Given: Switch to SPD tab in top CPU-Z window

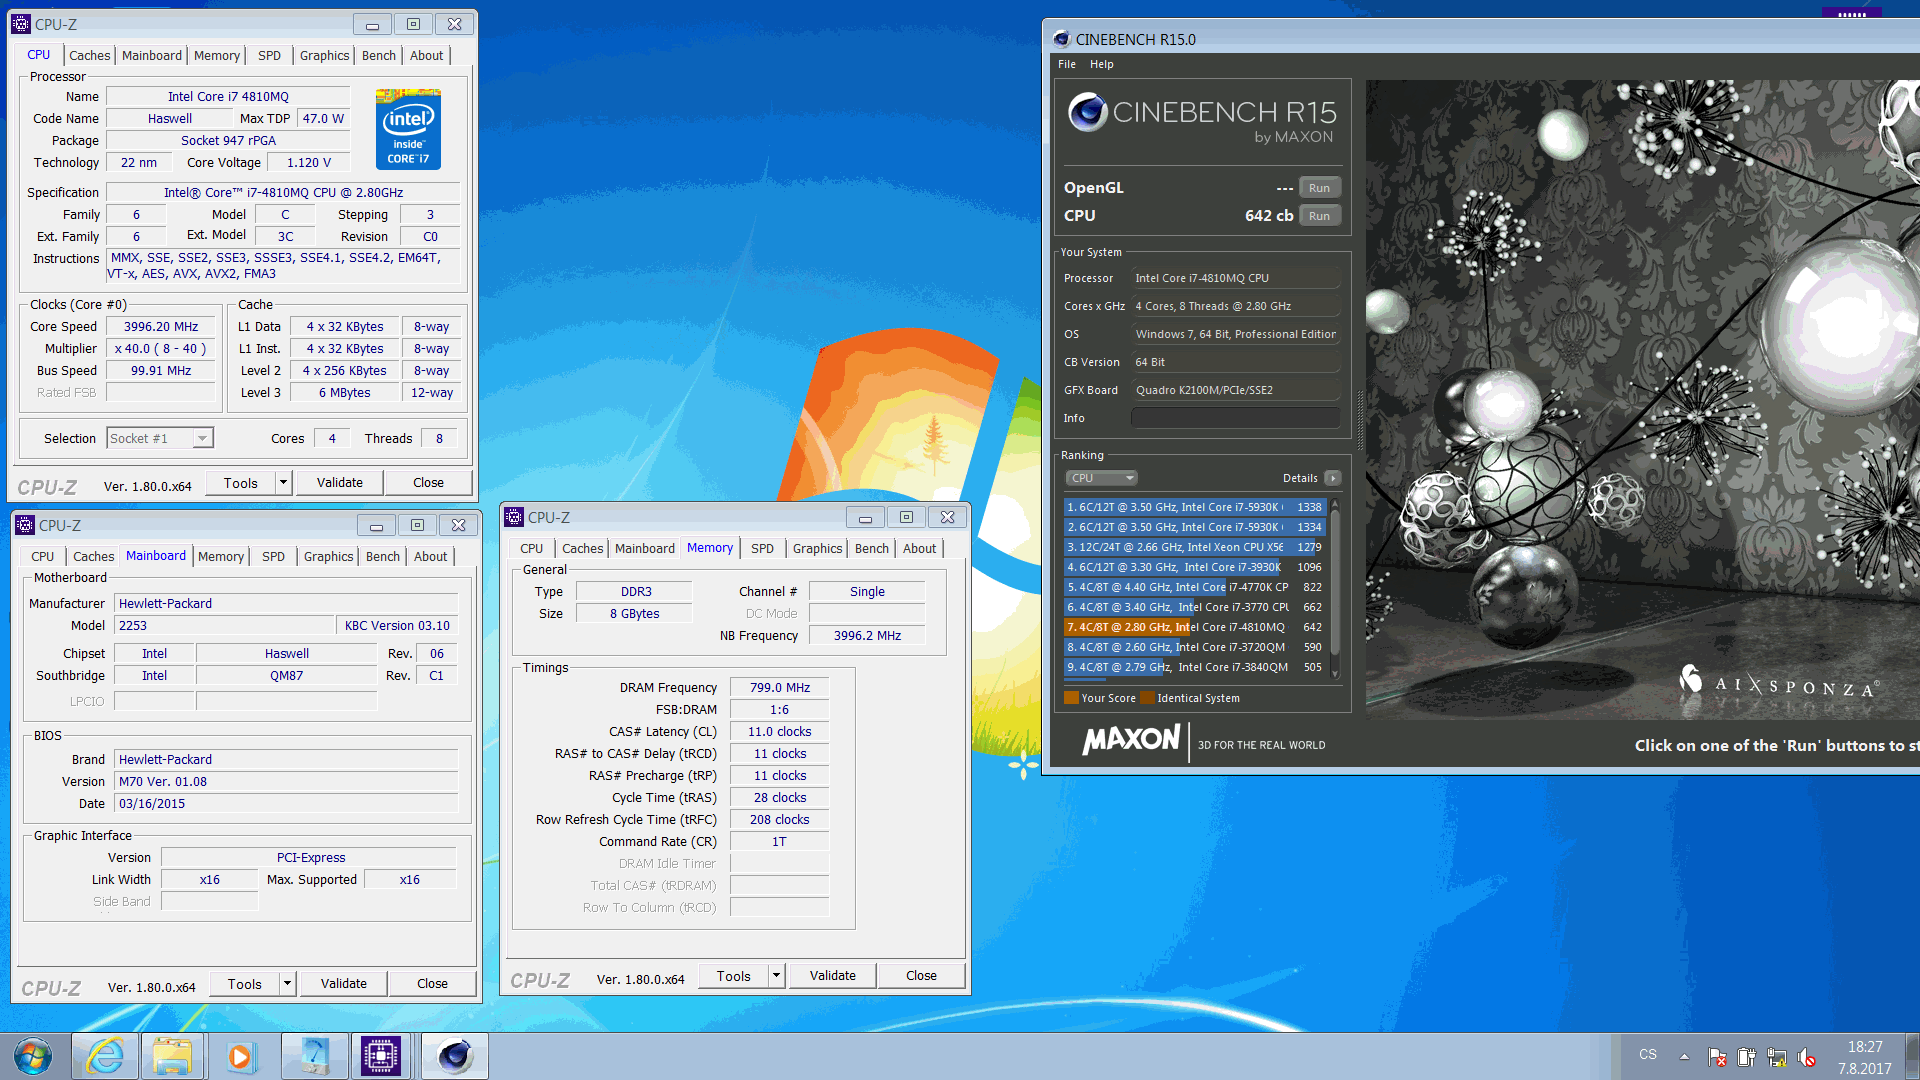Looking at the screenshot, I should (x=269, y=55).
